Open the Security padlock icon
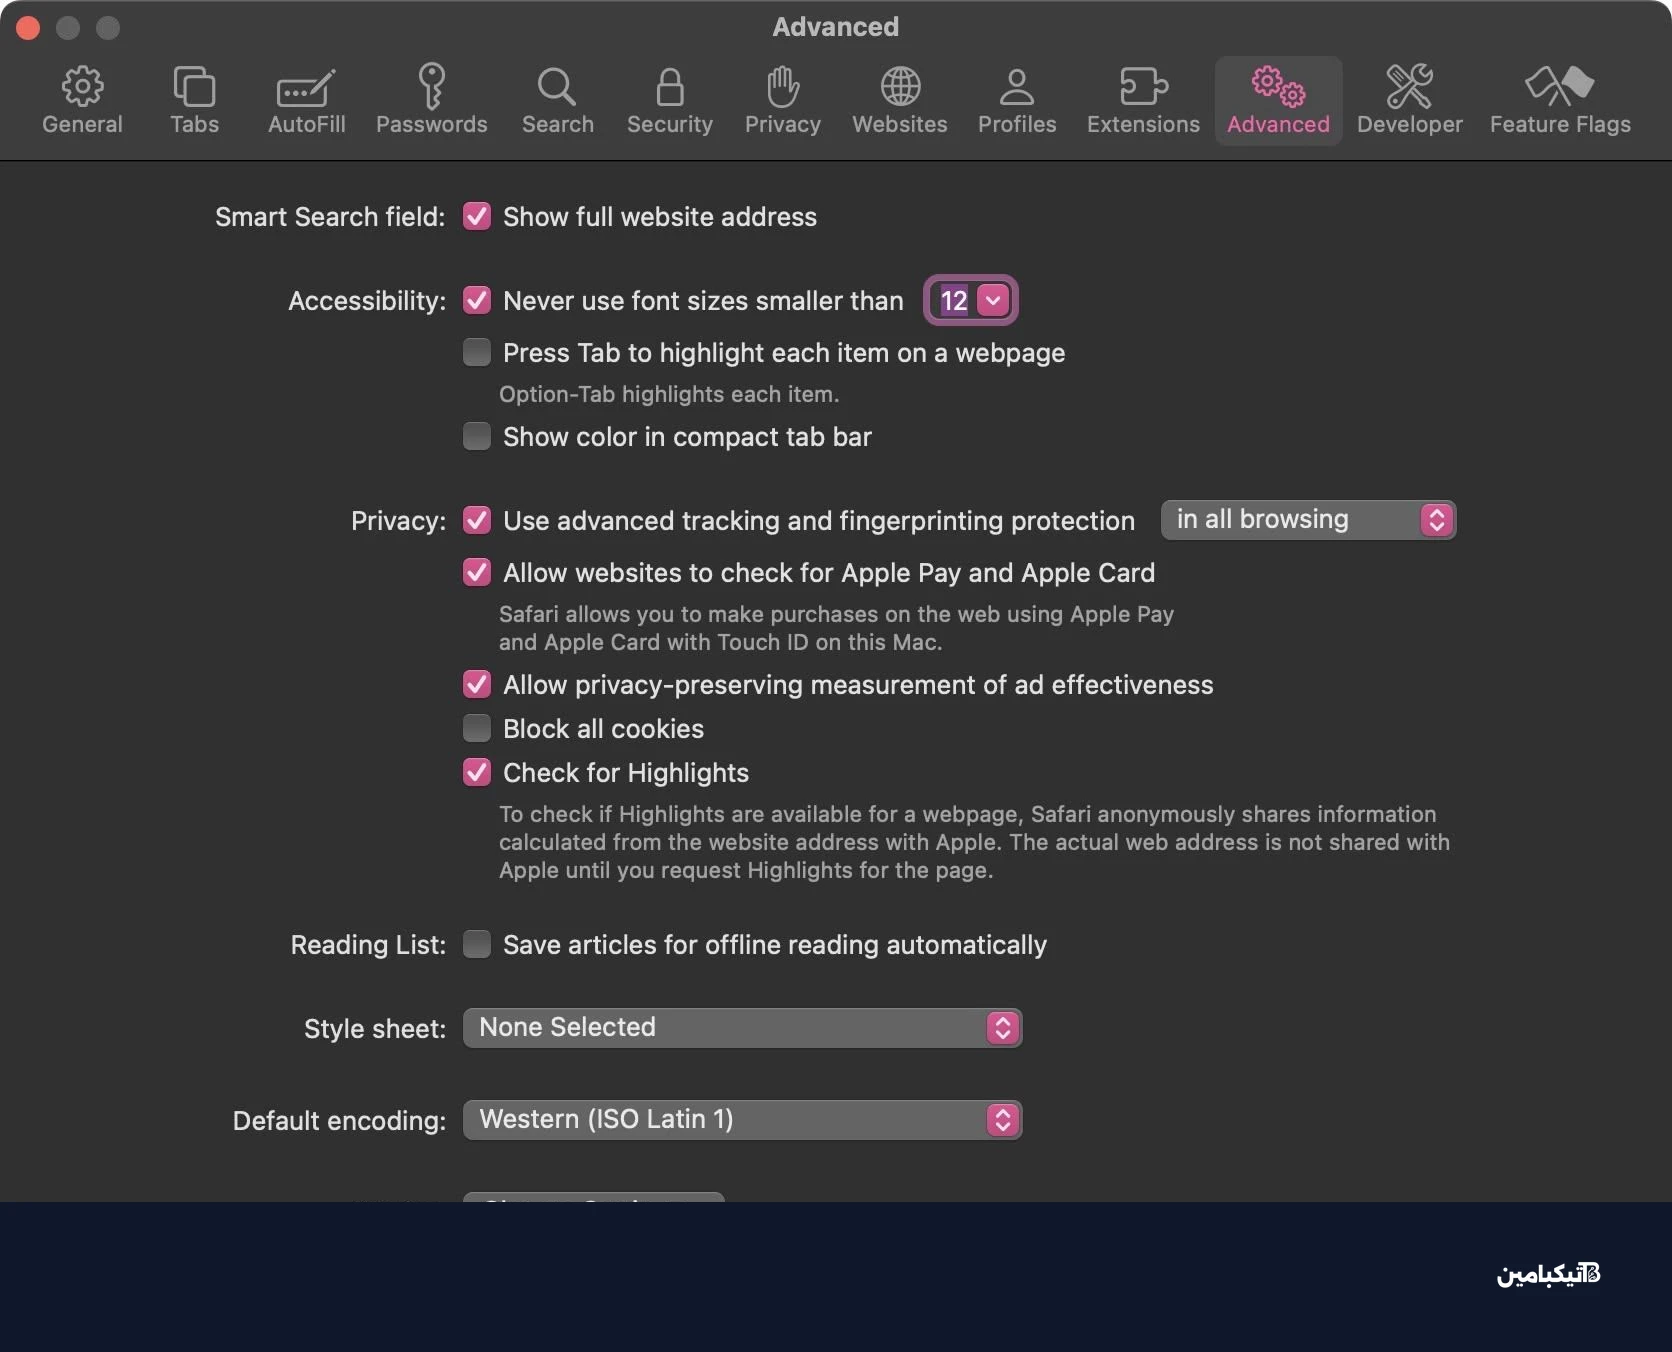Image resolution: width=1672 pixels, height=1352 pixels. pos(669,88)
